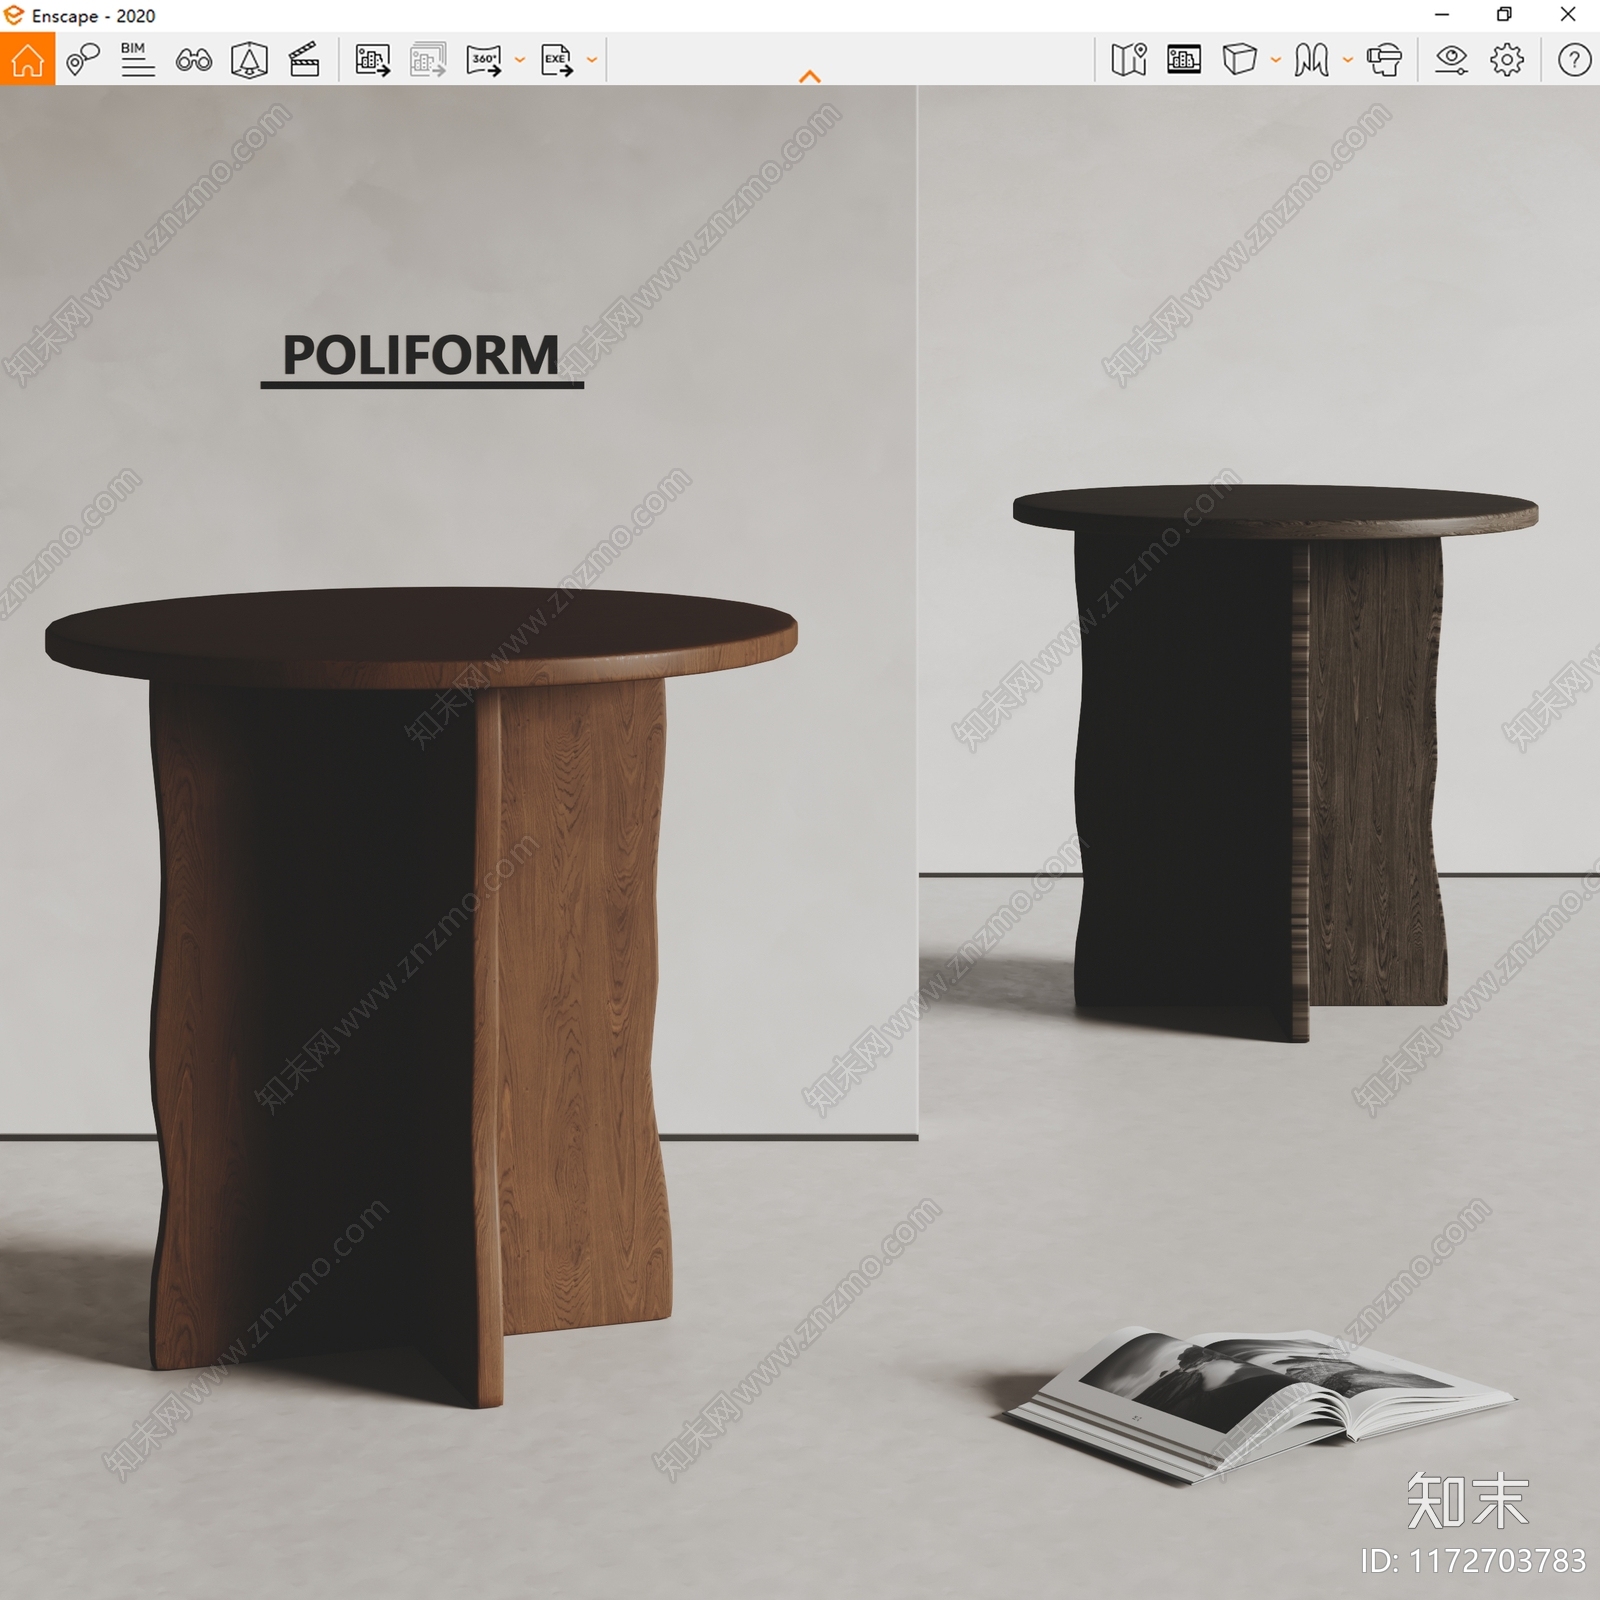Click the wings Fly/Walk mode icon

tap(1311, 60)
